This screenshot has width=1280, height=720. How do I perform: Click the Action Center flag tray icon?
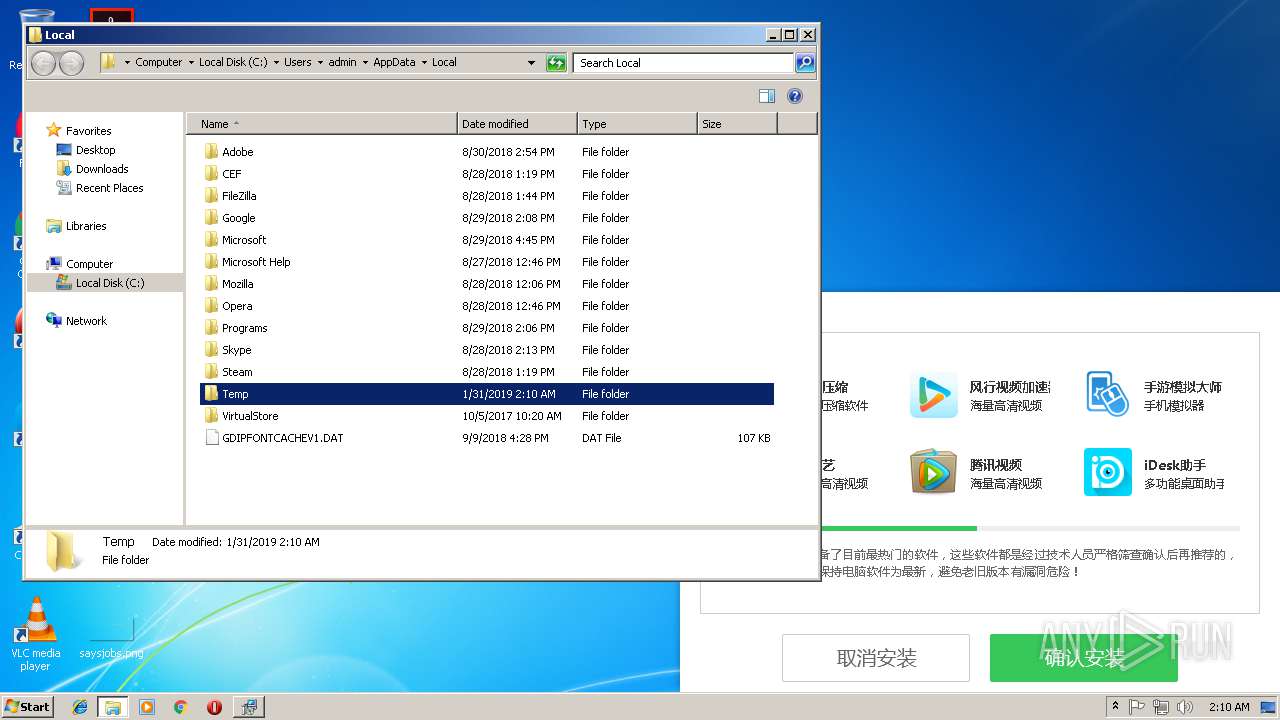point(1137,707)
